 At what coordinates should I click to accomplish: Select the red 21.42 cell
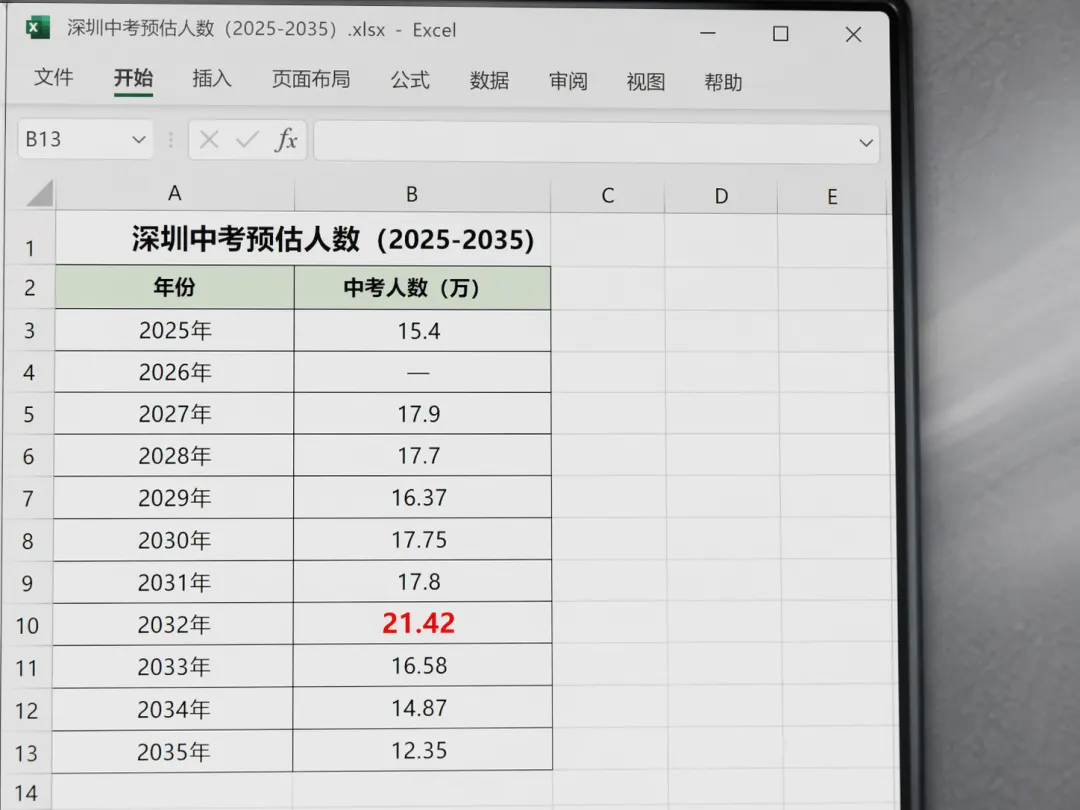[422, 623]
